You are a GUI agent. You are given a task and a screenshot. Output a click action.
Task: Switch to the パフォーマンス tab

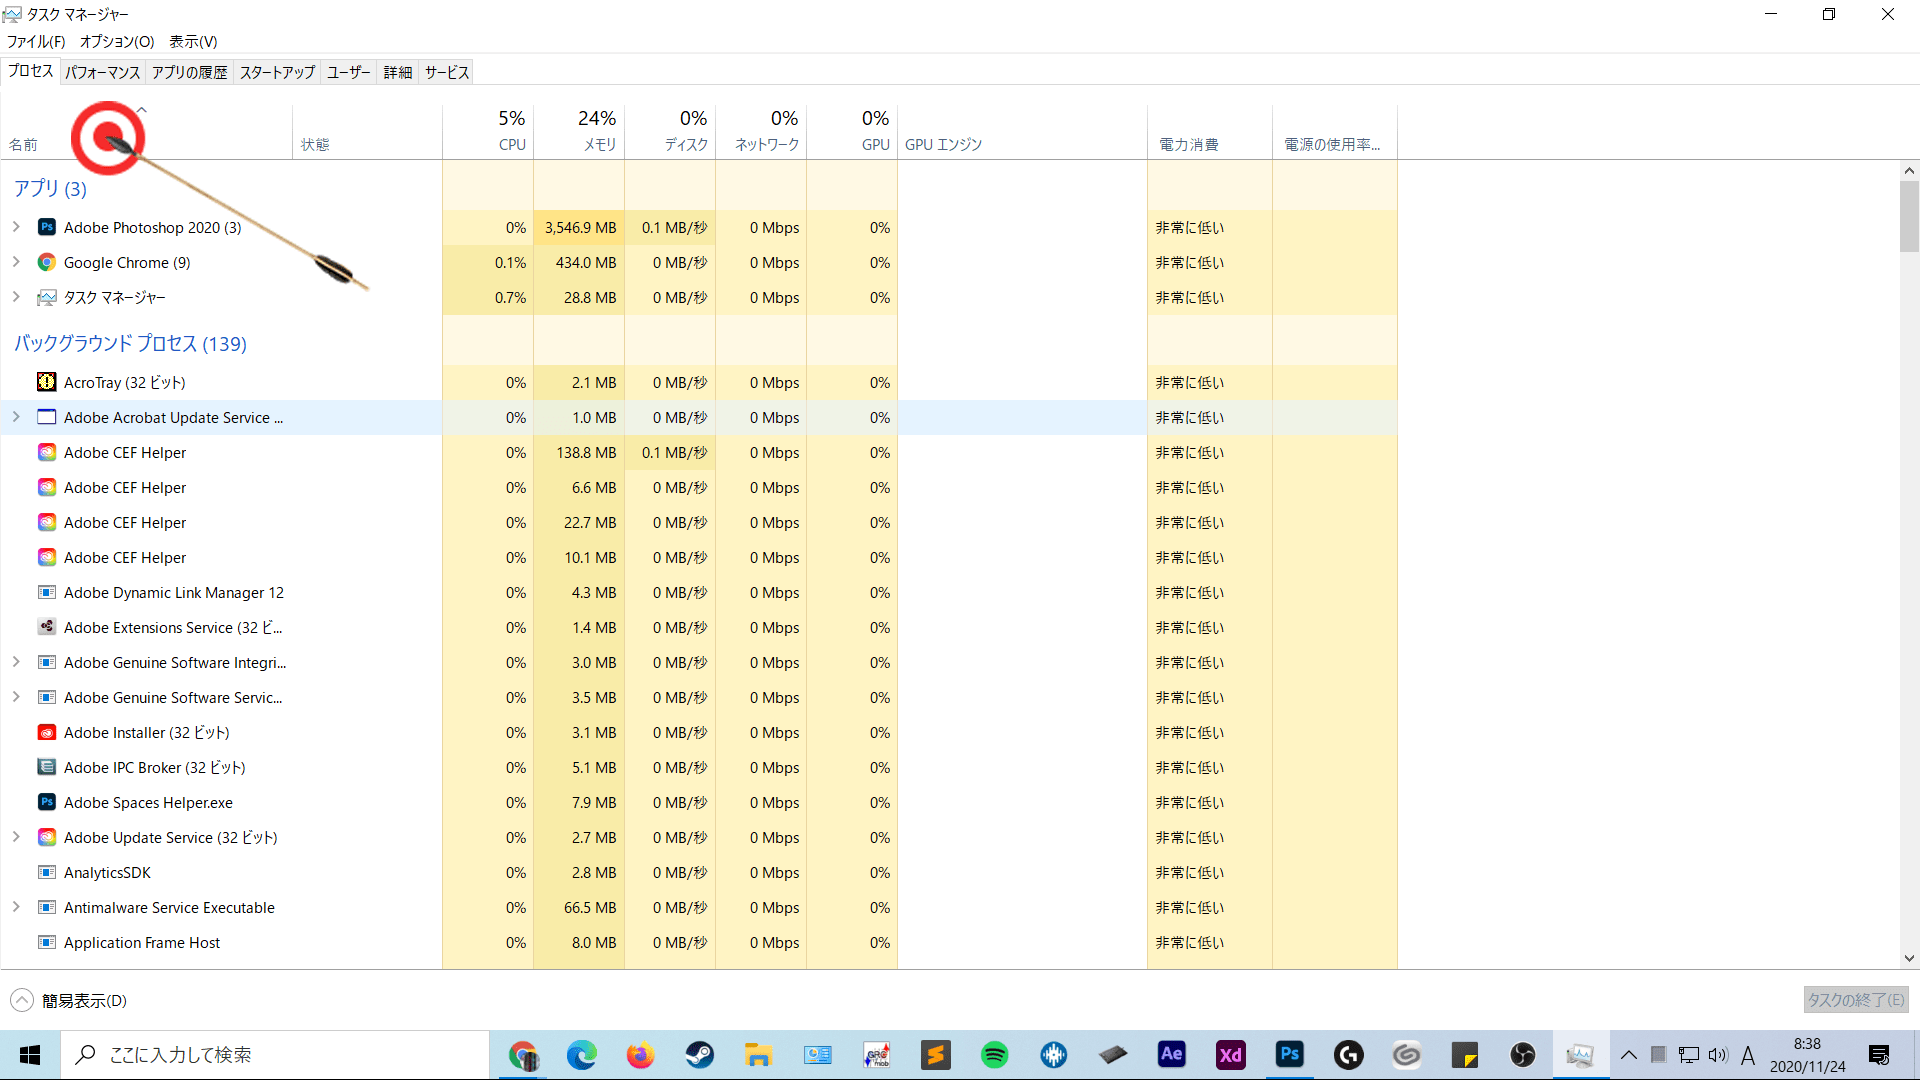point(103,72)
